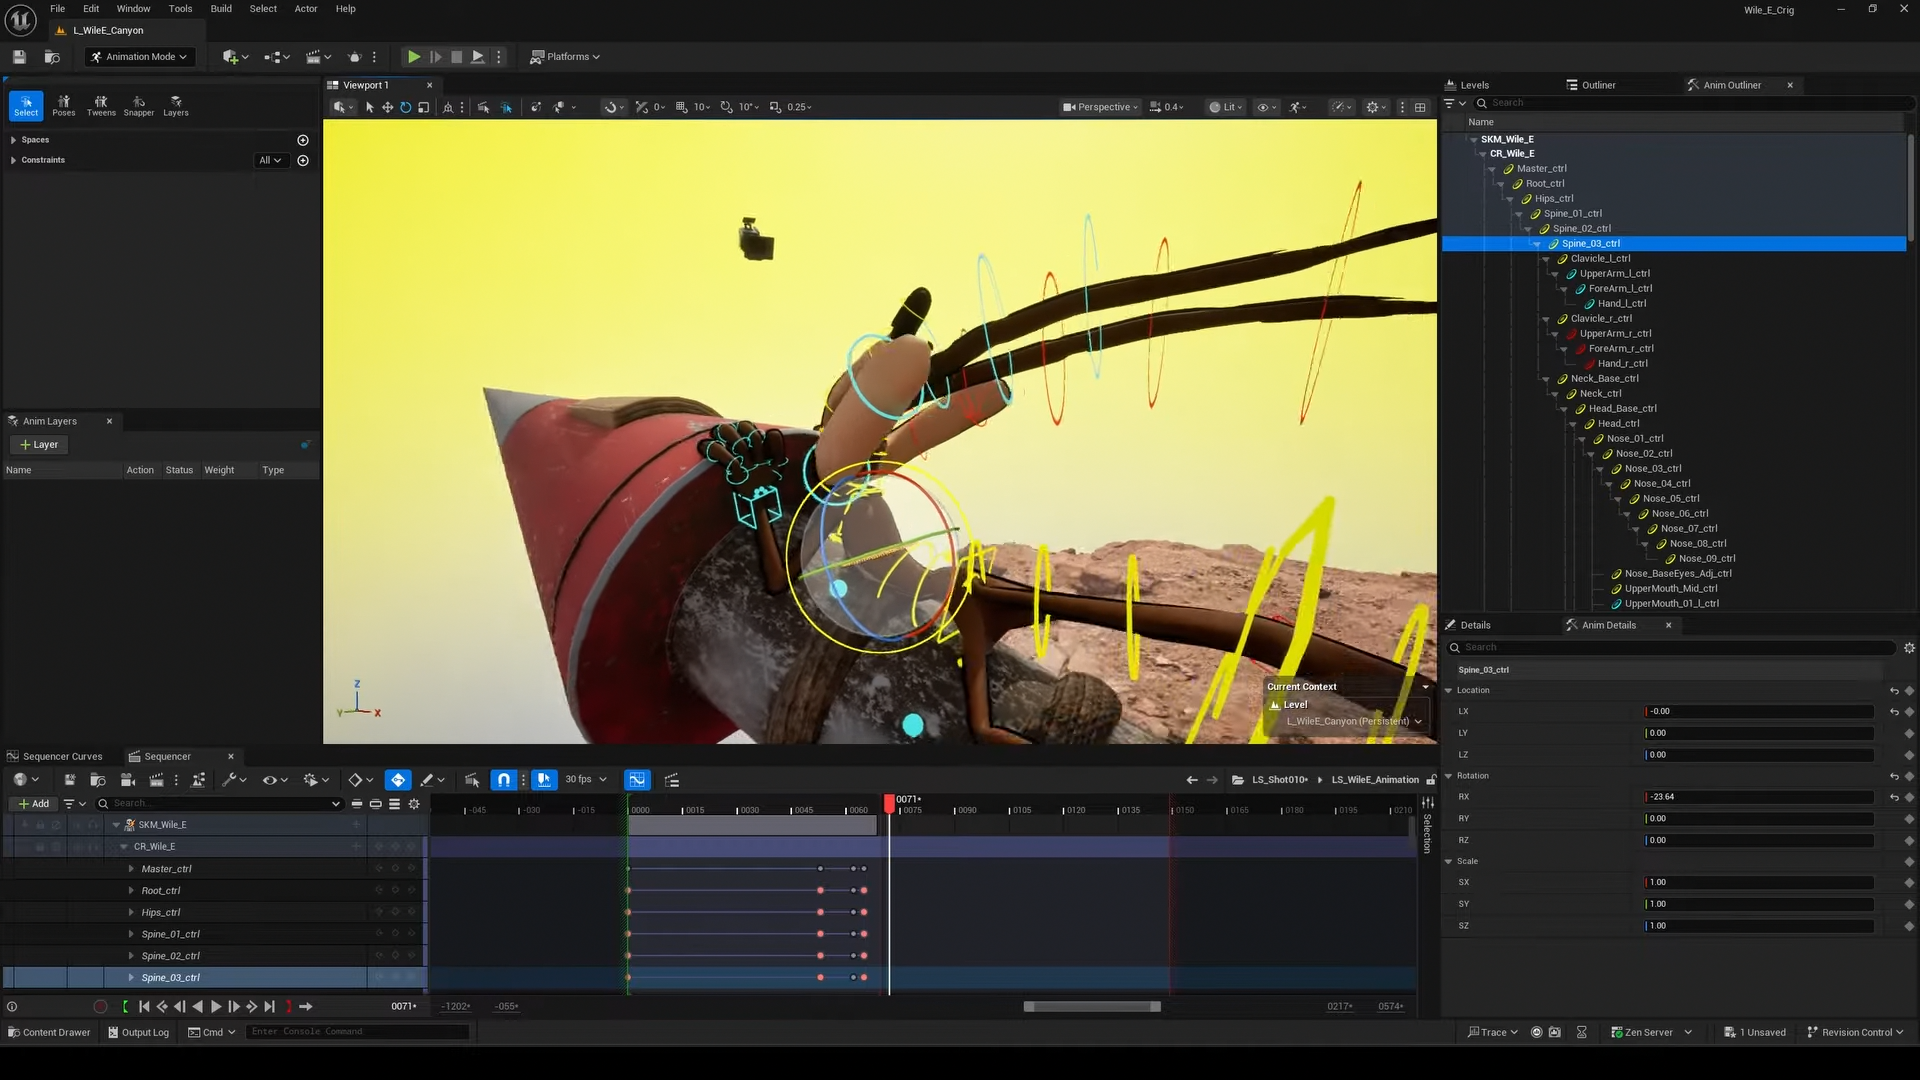
Task: Open the Output Log
Action: 138,1033
